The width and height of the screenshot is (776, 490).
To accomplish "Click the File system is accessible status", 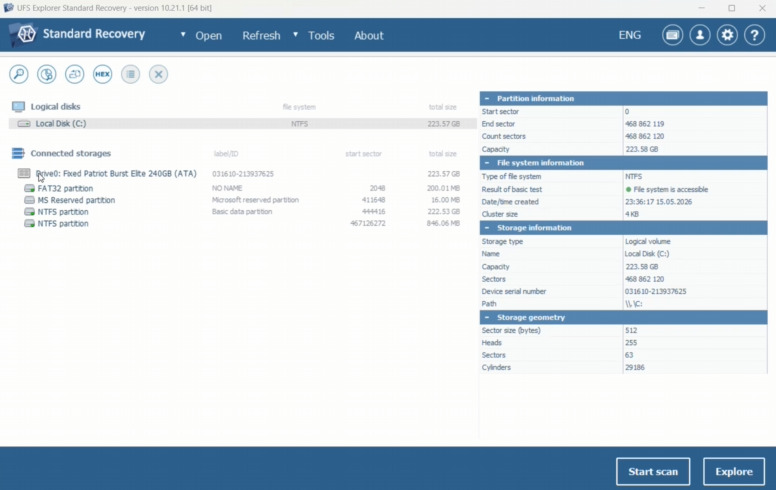I will (x=667, y=190).
